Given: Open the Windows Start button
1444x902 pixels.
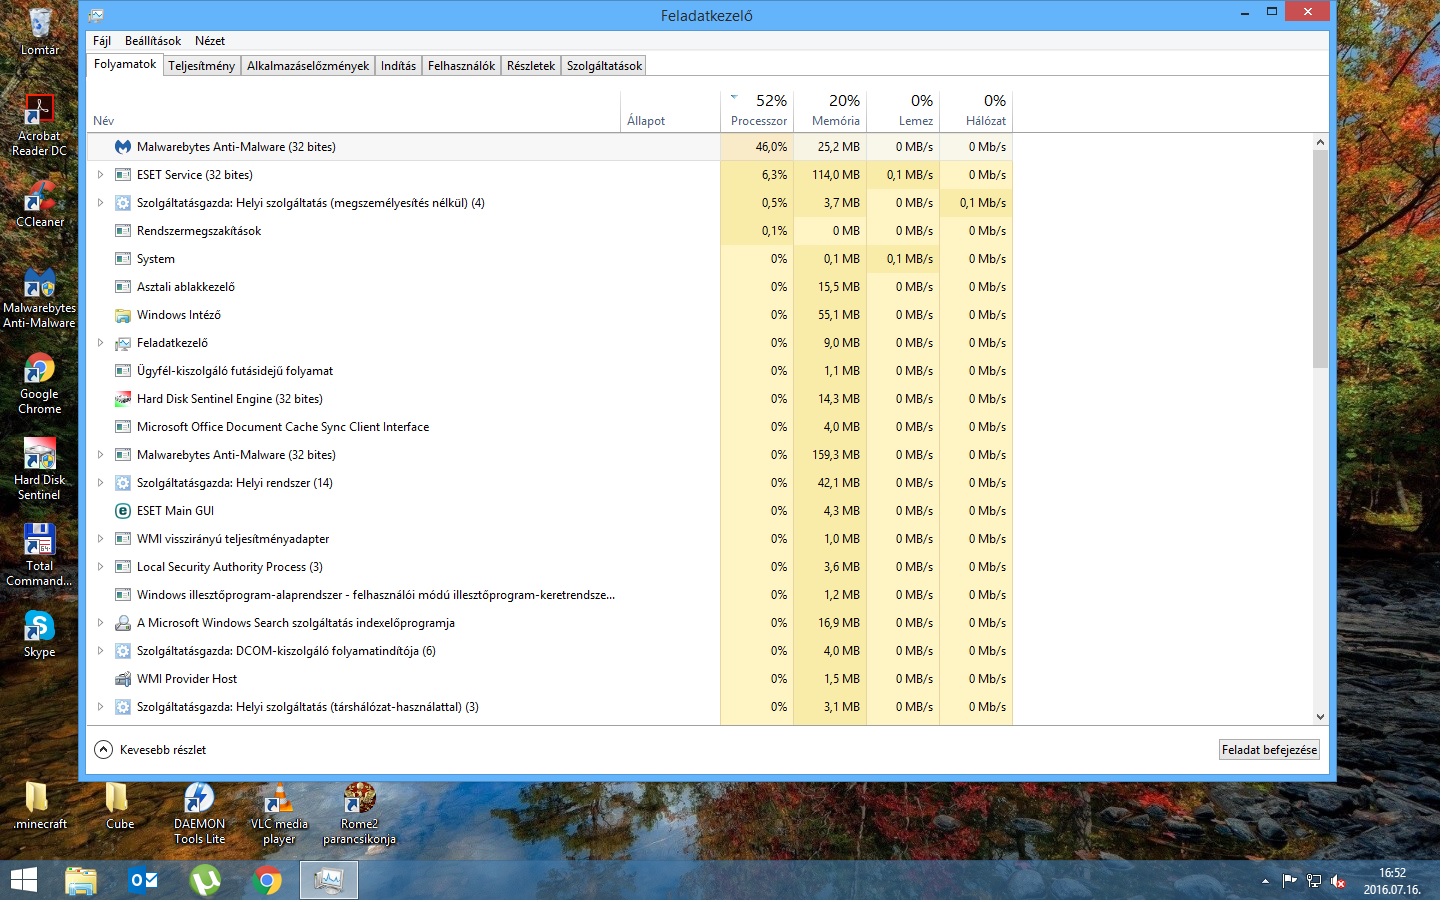Looking at the screenshot, I should pyautogui.click(x=24, y=881).
